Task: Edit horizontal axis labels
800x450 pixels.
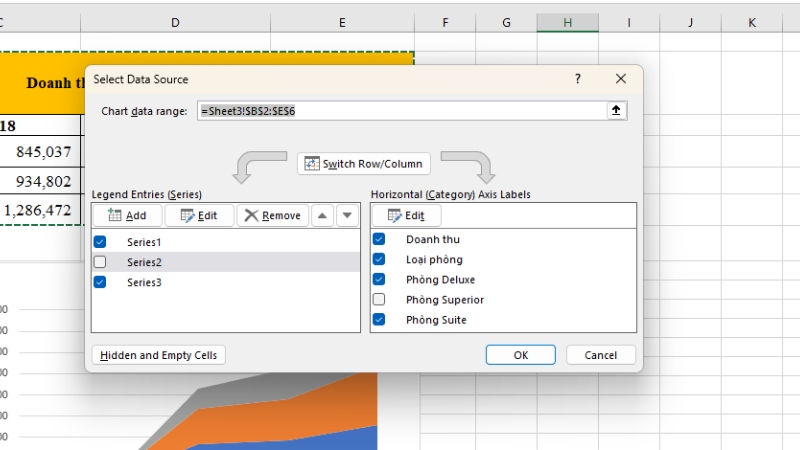Action: pos(405,215)
